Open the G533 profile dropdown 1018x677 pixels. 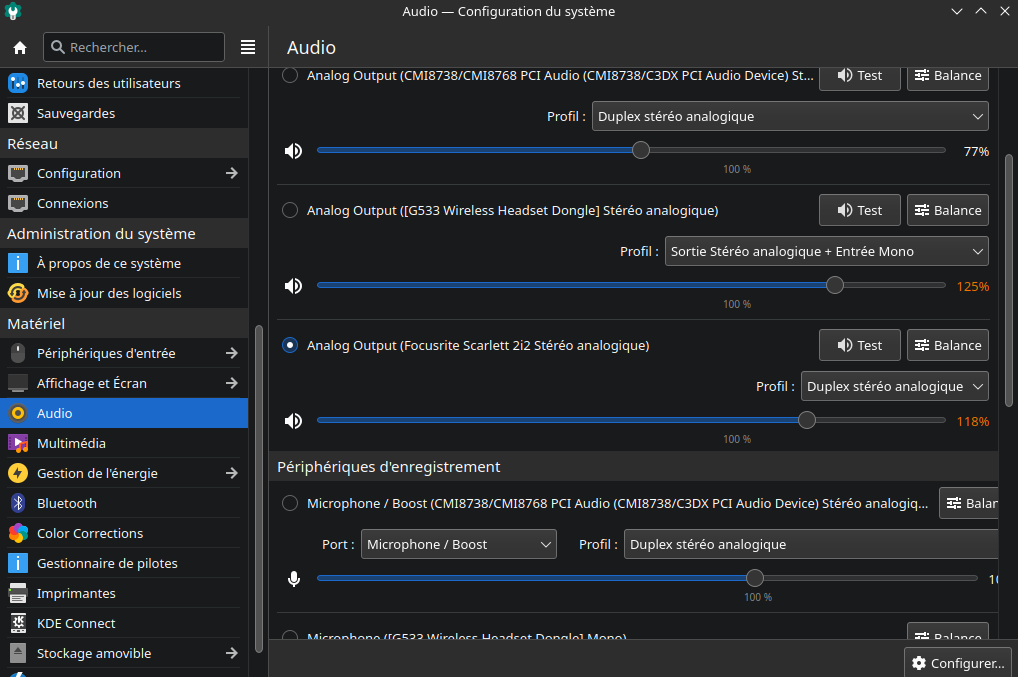click(826, 251)
